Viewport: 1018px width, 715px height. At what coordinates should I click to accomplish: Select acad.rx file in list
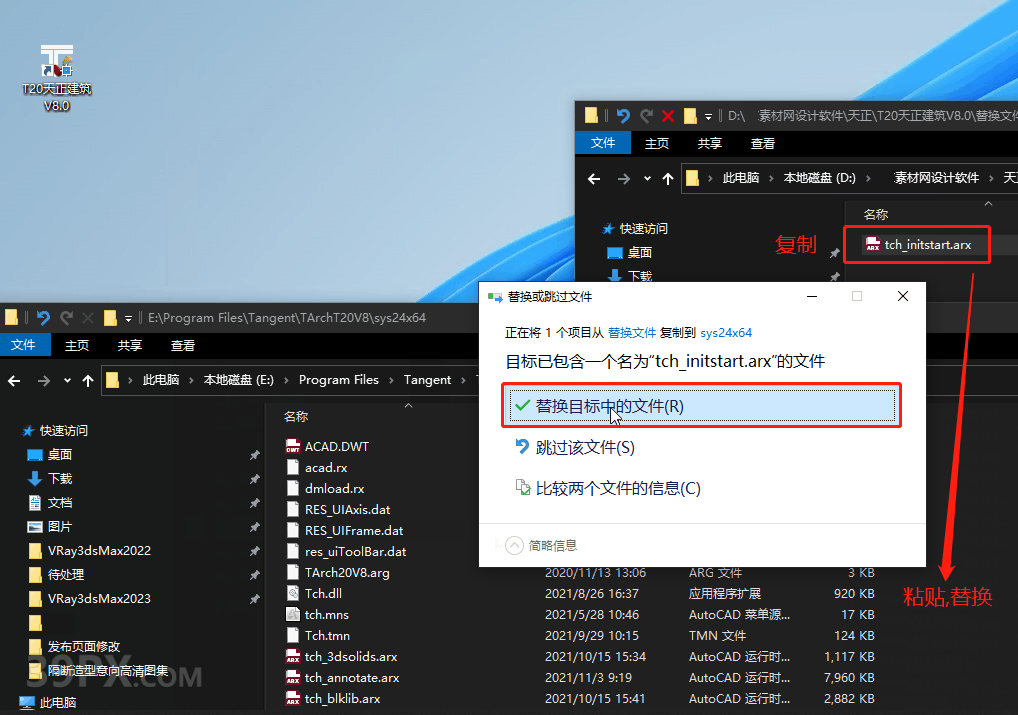coord(317,468)
